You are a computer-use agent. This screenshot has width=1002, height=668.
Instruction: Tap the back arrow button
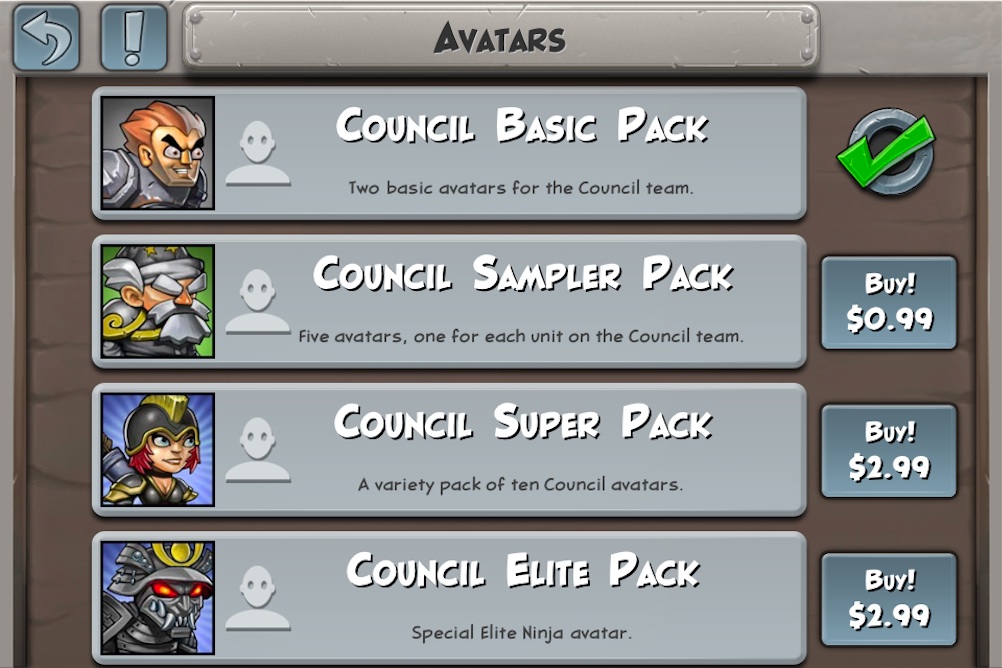pos(47,37)
